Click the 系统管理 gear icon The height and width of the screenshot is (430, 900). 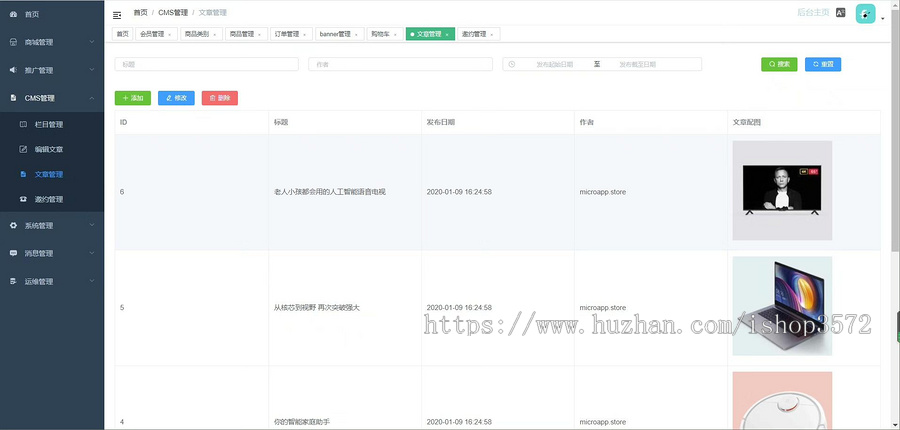click(14, 226)
